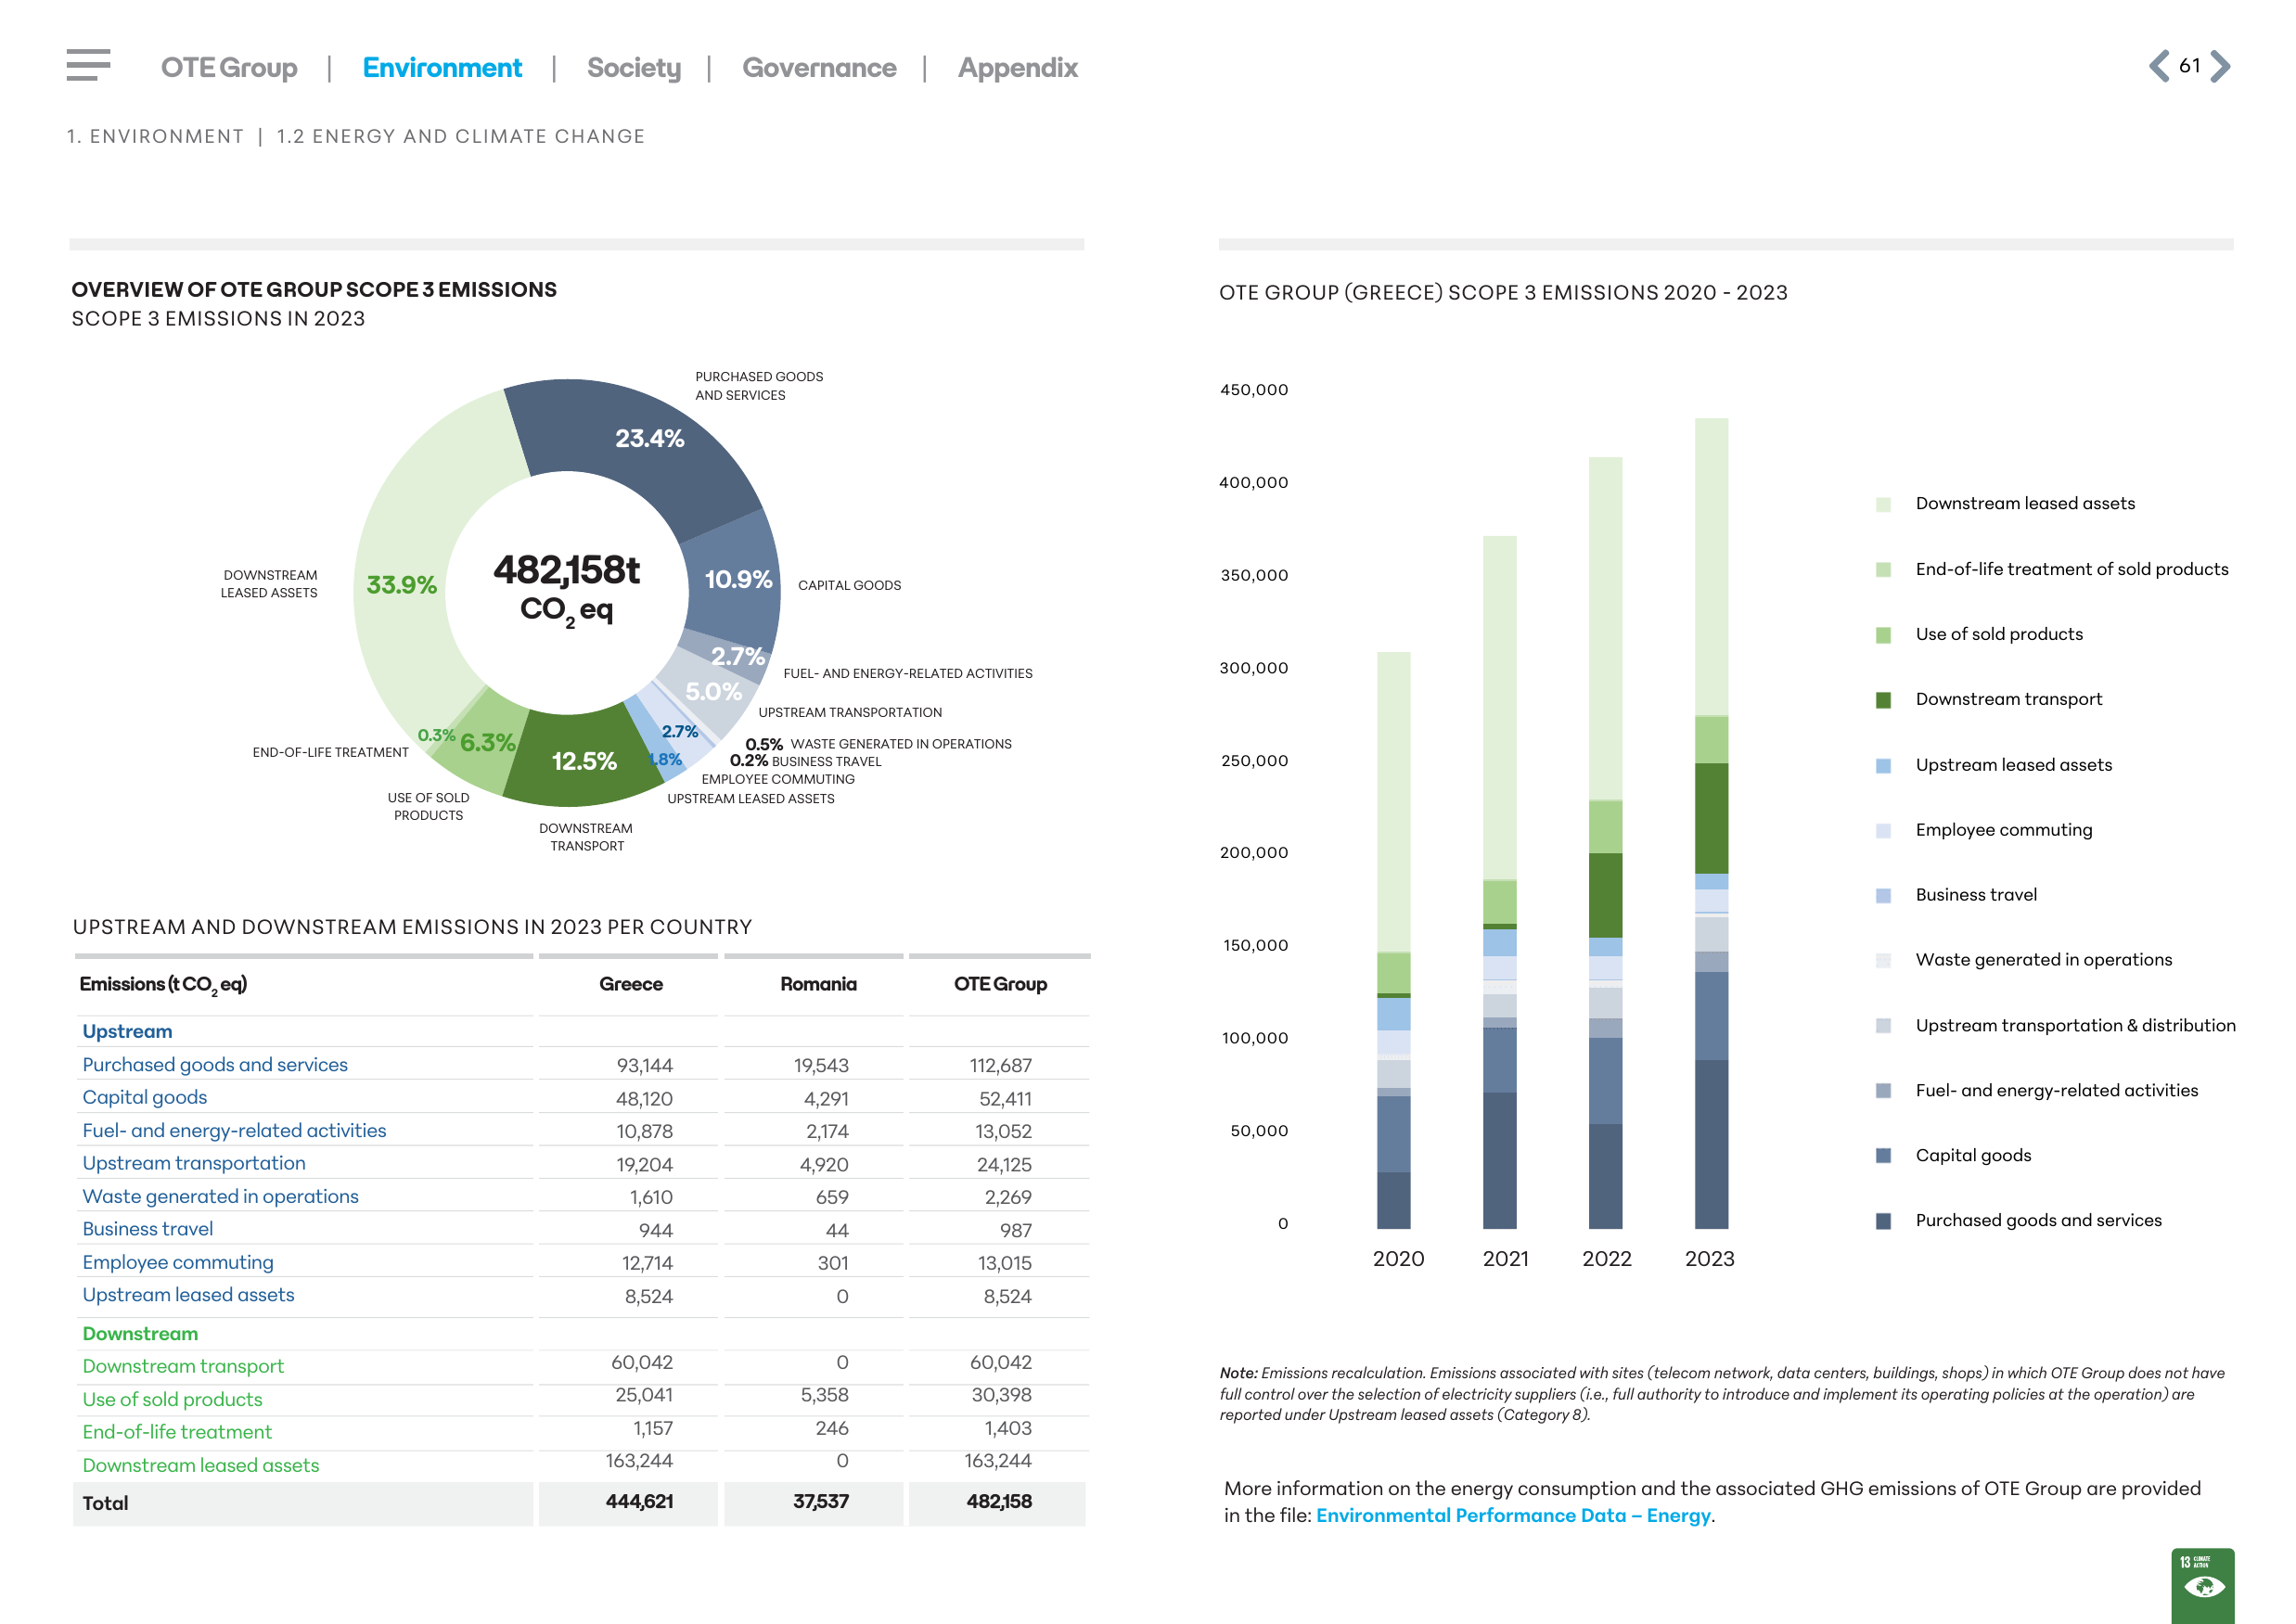The height and width of the screenshot is (1624, 2296).
Task: Go to next page arrow
Action: pyautogui.click(x=2220, y=66)
